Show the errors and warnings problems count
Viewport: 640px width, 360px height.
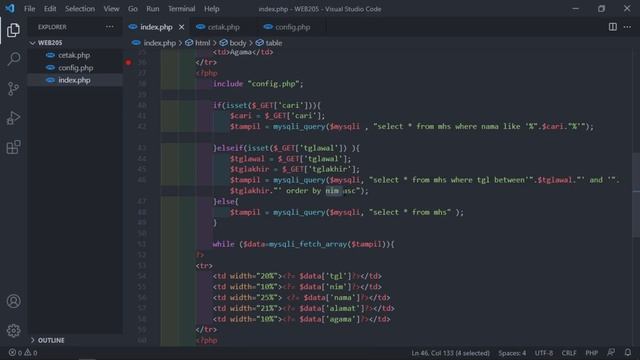click(x=23, y=353)
